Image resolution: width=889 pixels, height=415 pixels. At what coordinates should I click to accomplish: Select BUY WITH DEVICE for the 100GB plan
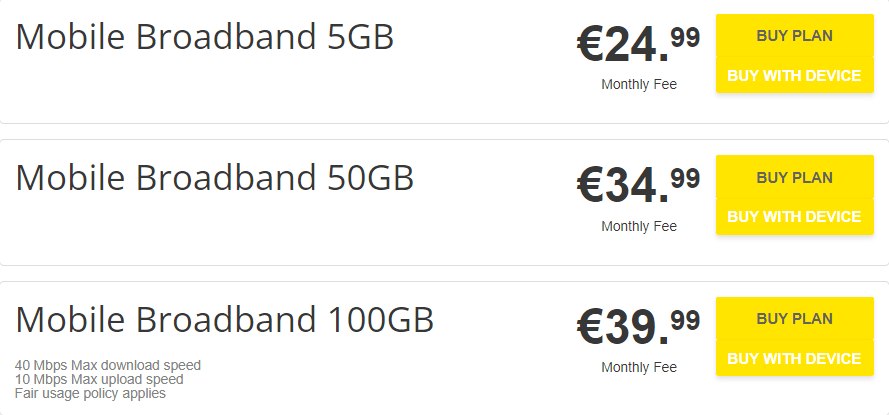[794, 358]
